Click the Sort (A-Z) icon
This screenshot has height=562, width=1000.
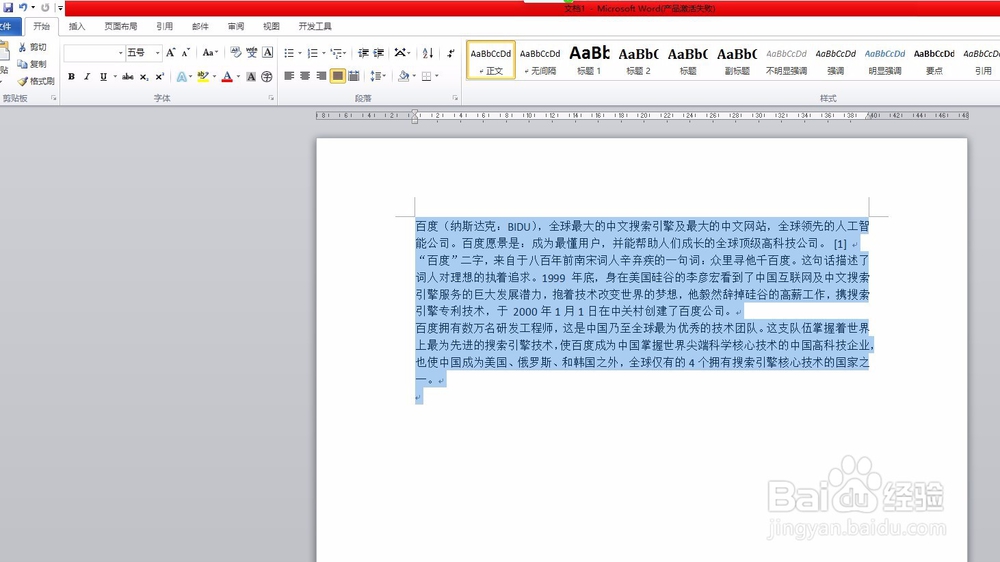428,53
